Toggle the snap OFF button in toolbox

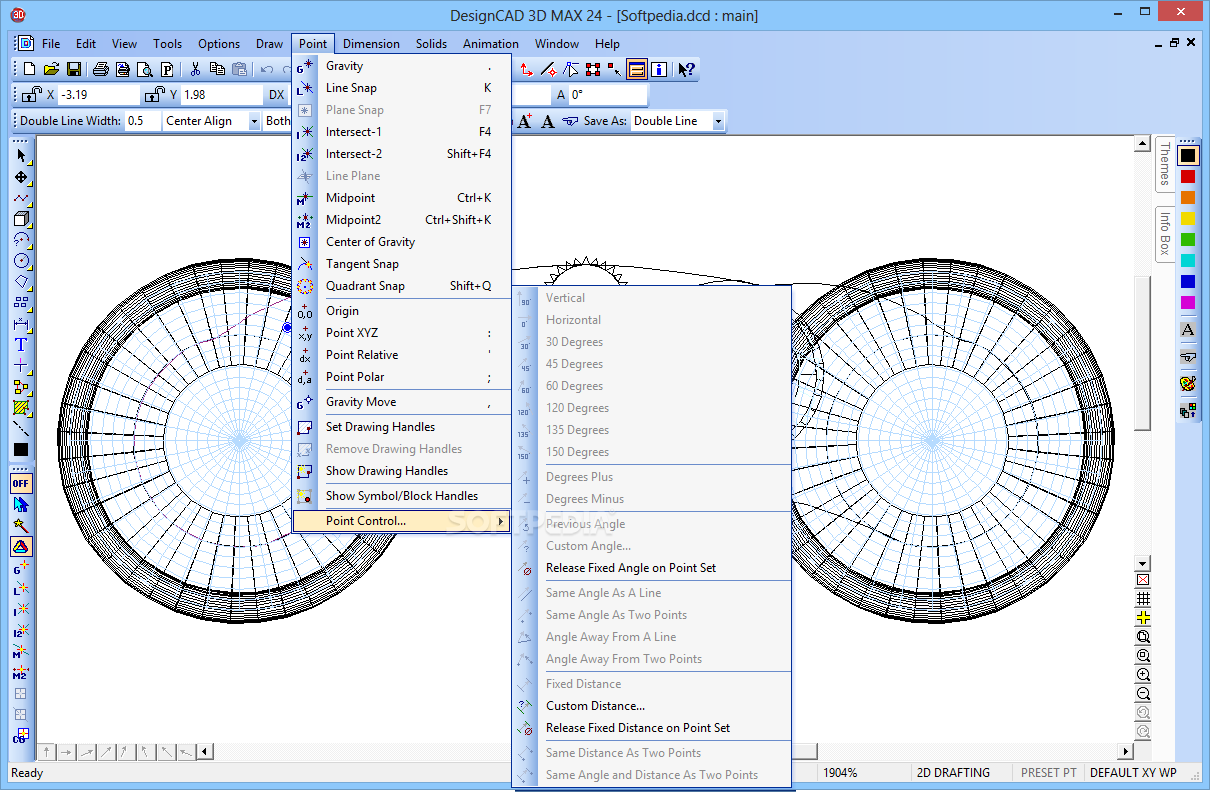[21, 483]
